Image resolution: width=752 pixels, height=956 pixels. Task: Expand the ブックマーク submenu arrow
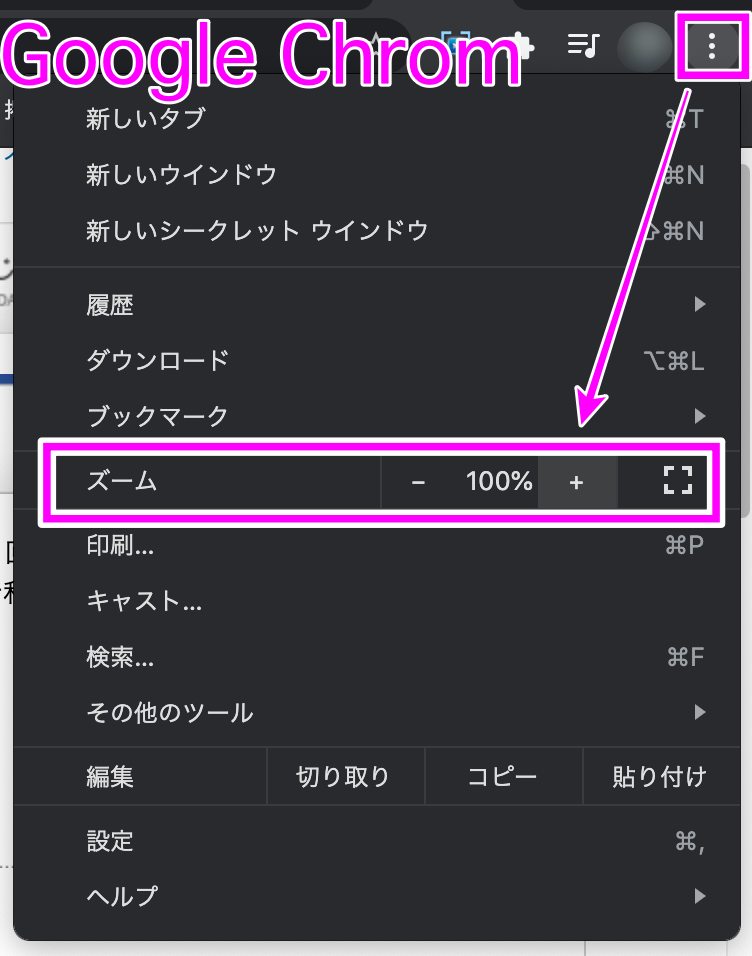[700, 416]
